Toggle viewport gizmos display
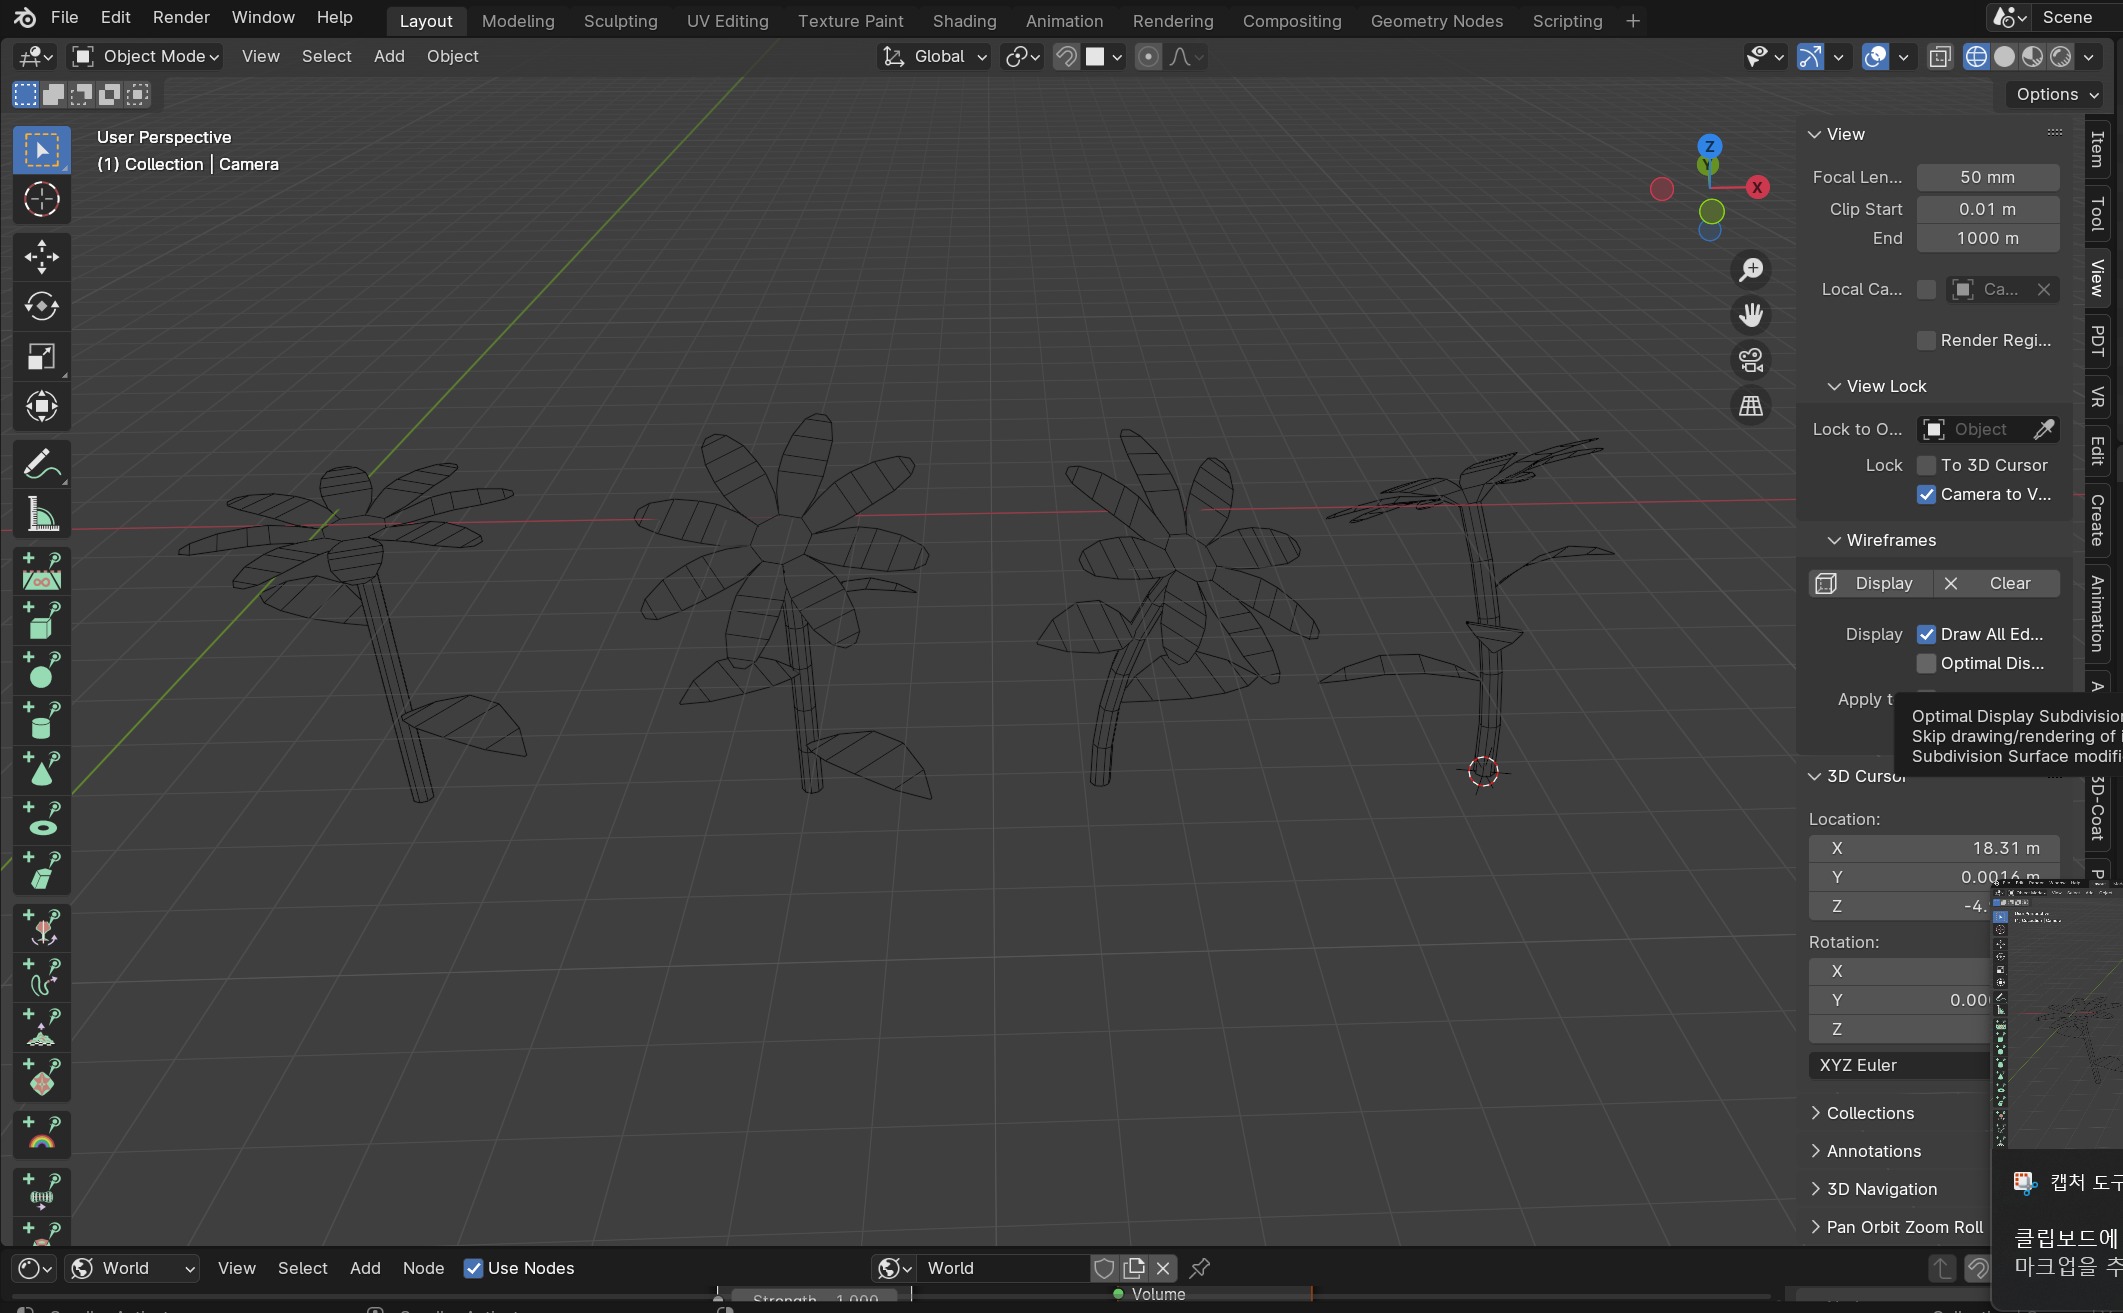 pos(1810,57)
